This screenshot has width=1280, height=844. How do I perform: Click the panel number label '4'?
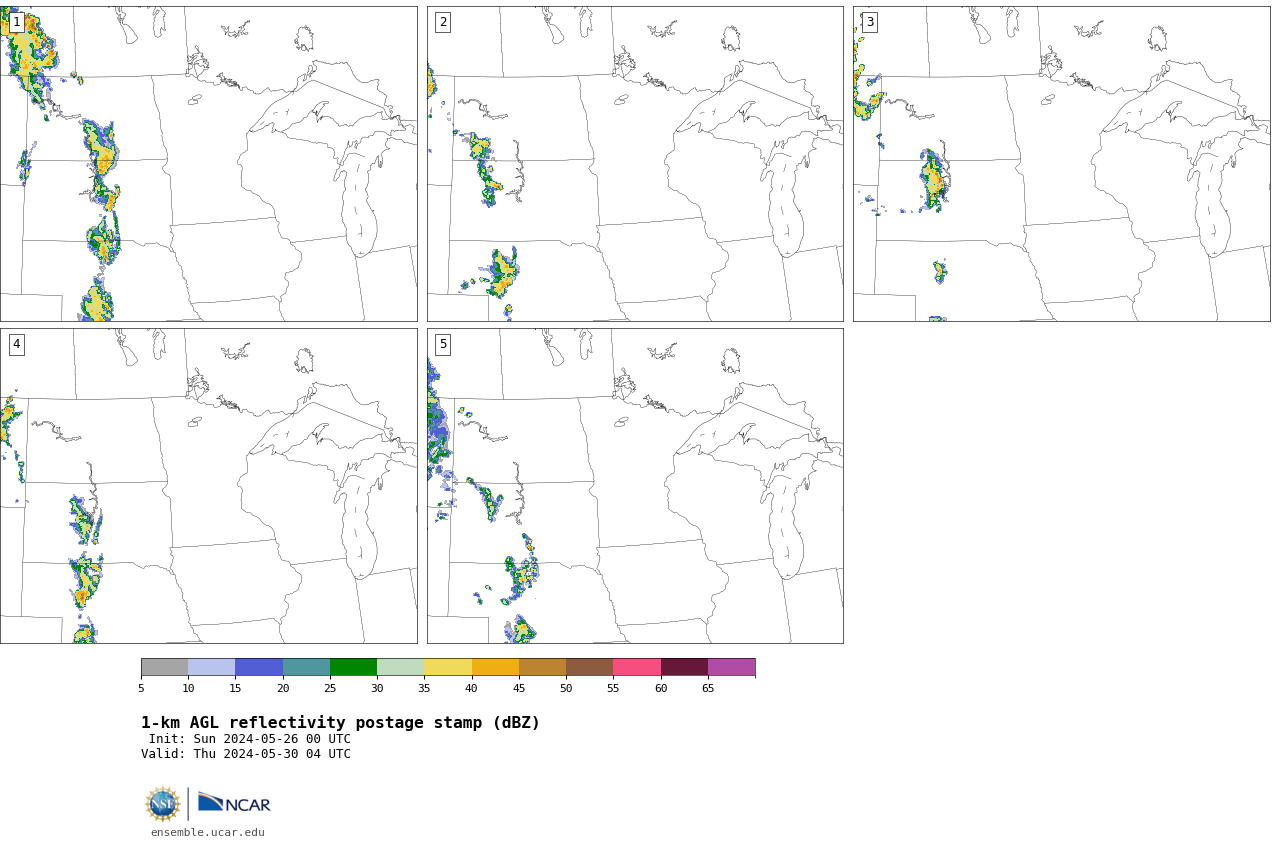coord(17,344)
